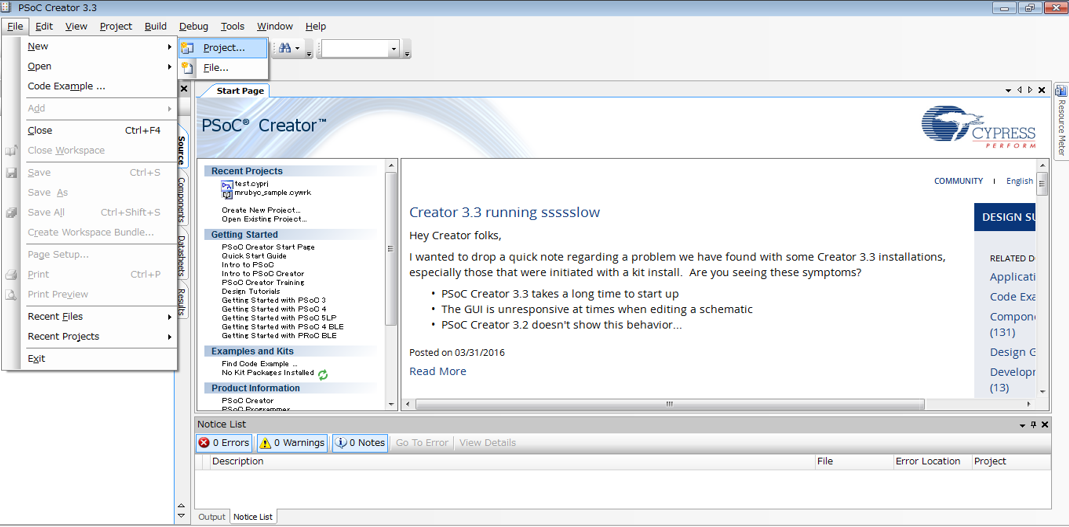Open the Tools menu
The width and height of the screenshot is (1069, 527).
pyautogui.click(x=232, y=27)
